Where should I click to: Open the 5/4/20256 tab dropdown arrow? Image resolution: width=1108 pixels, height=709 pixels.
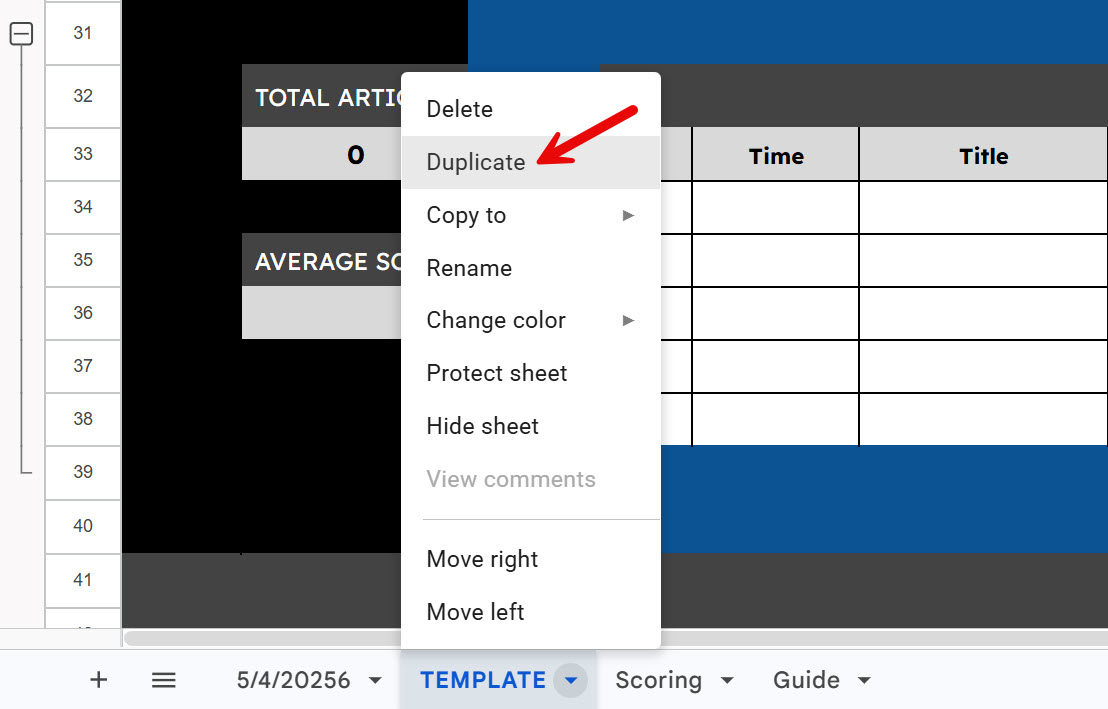375,681
